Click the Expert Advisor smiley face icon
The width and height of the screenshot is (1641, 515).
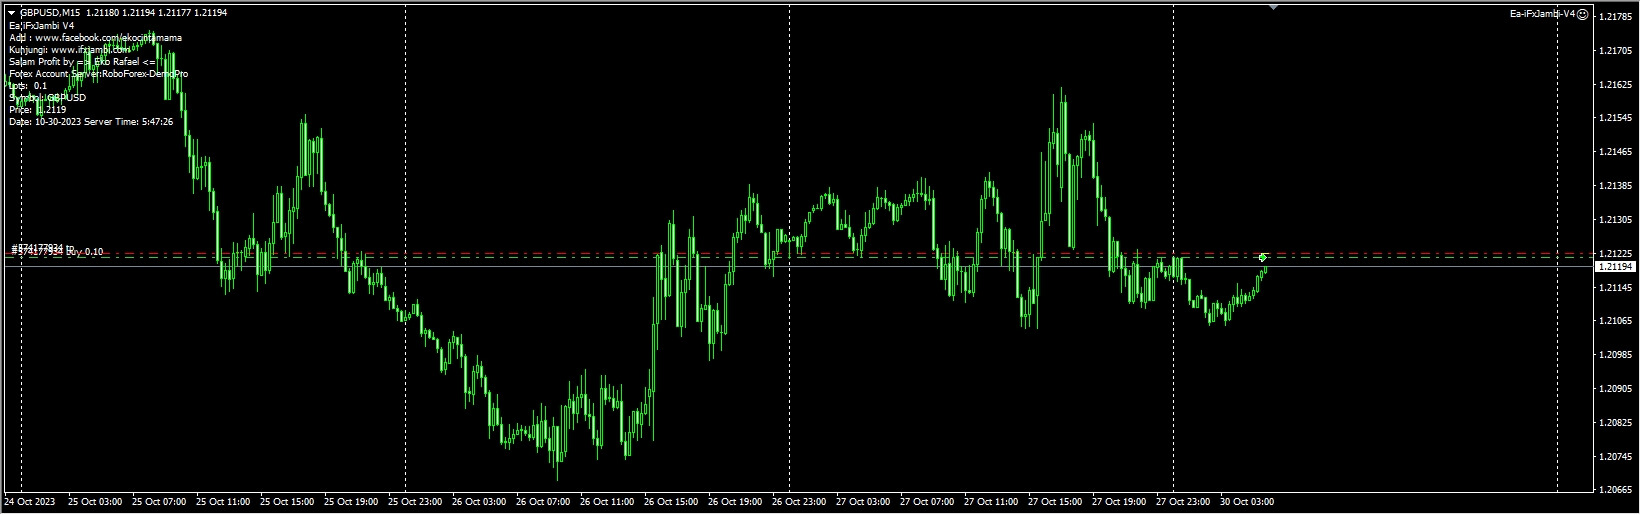click(x=1582, y=14)
